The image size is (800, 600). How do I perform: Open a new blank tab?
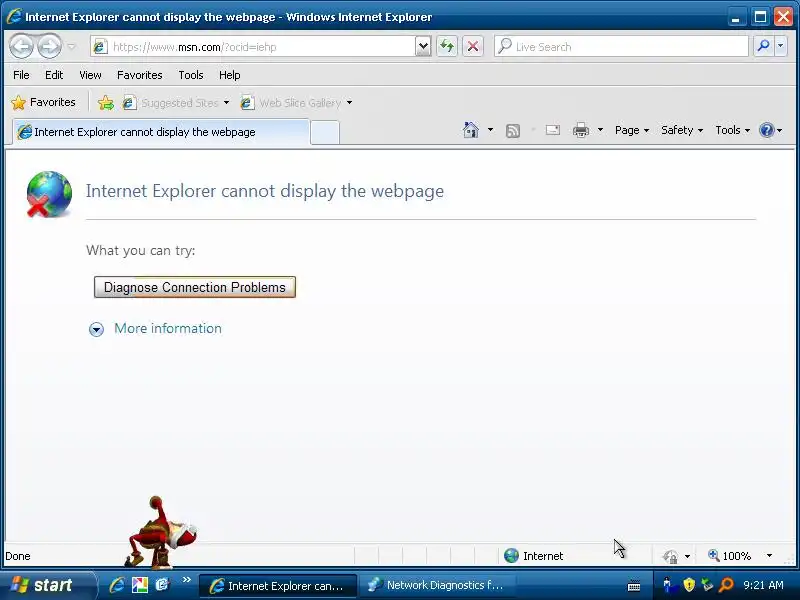pyautogui.click(x=325, y=133)
